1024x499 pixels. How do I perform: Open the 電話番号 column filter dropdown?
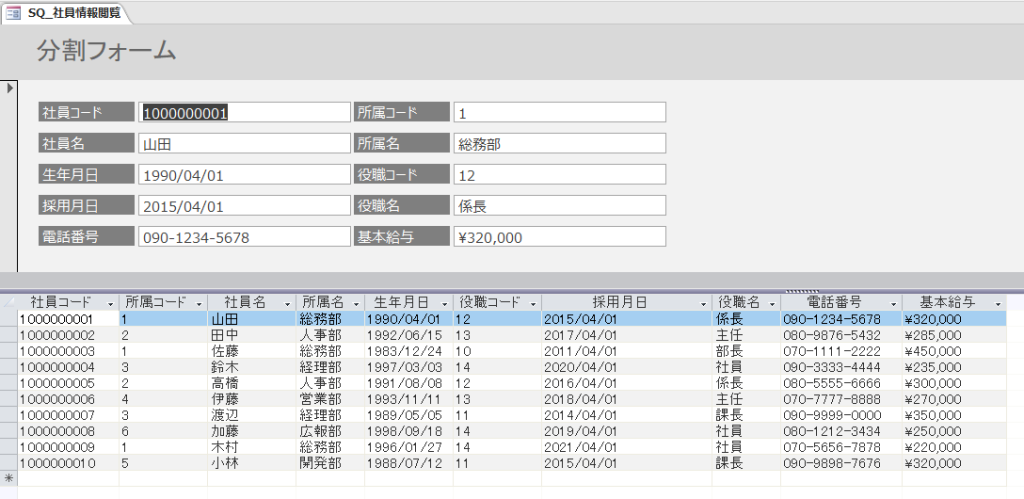click(892, 303)
